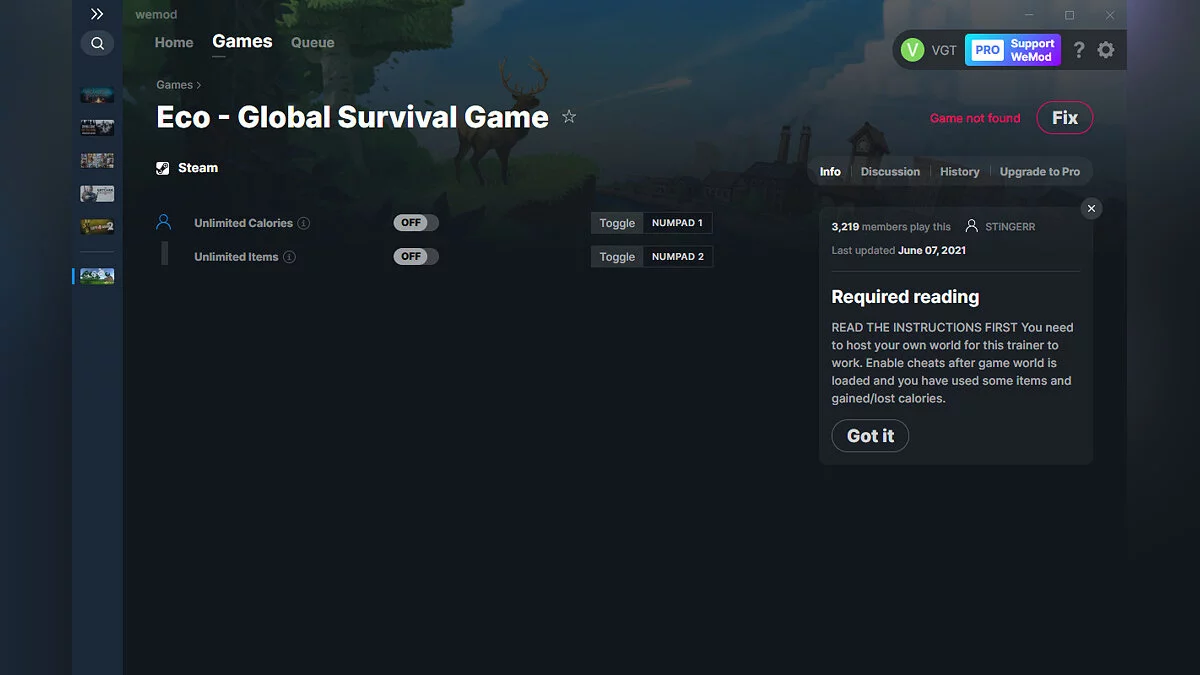
Task: Select the third game thumbnail in sidebar
Action: (x=97, y=161)
